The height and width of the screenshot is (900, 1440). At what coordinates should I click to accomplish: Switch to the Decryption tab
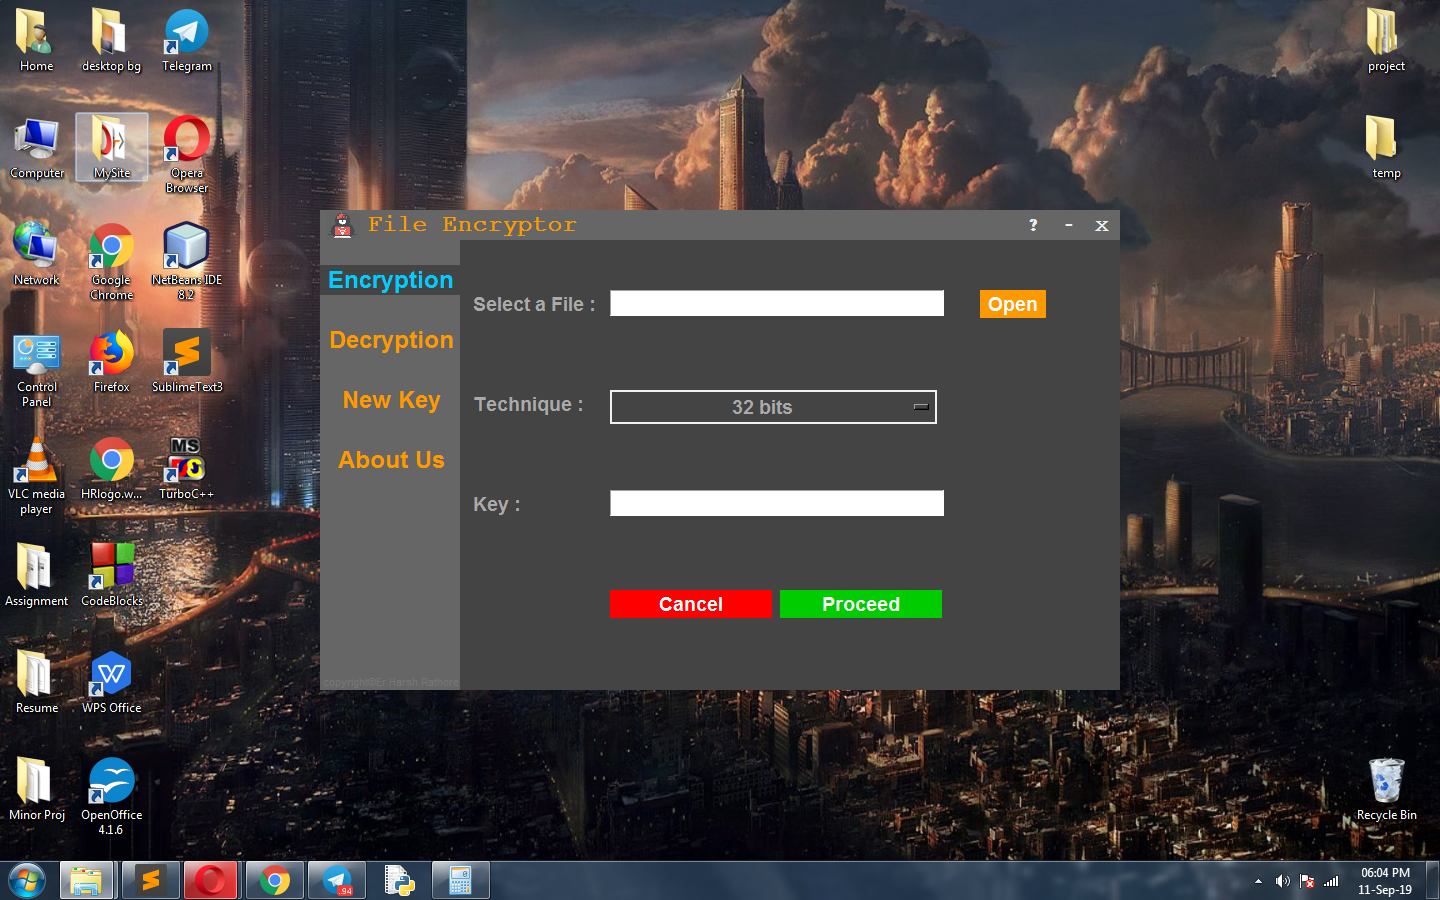click(x=391, y=340)
